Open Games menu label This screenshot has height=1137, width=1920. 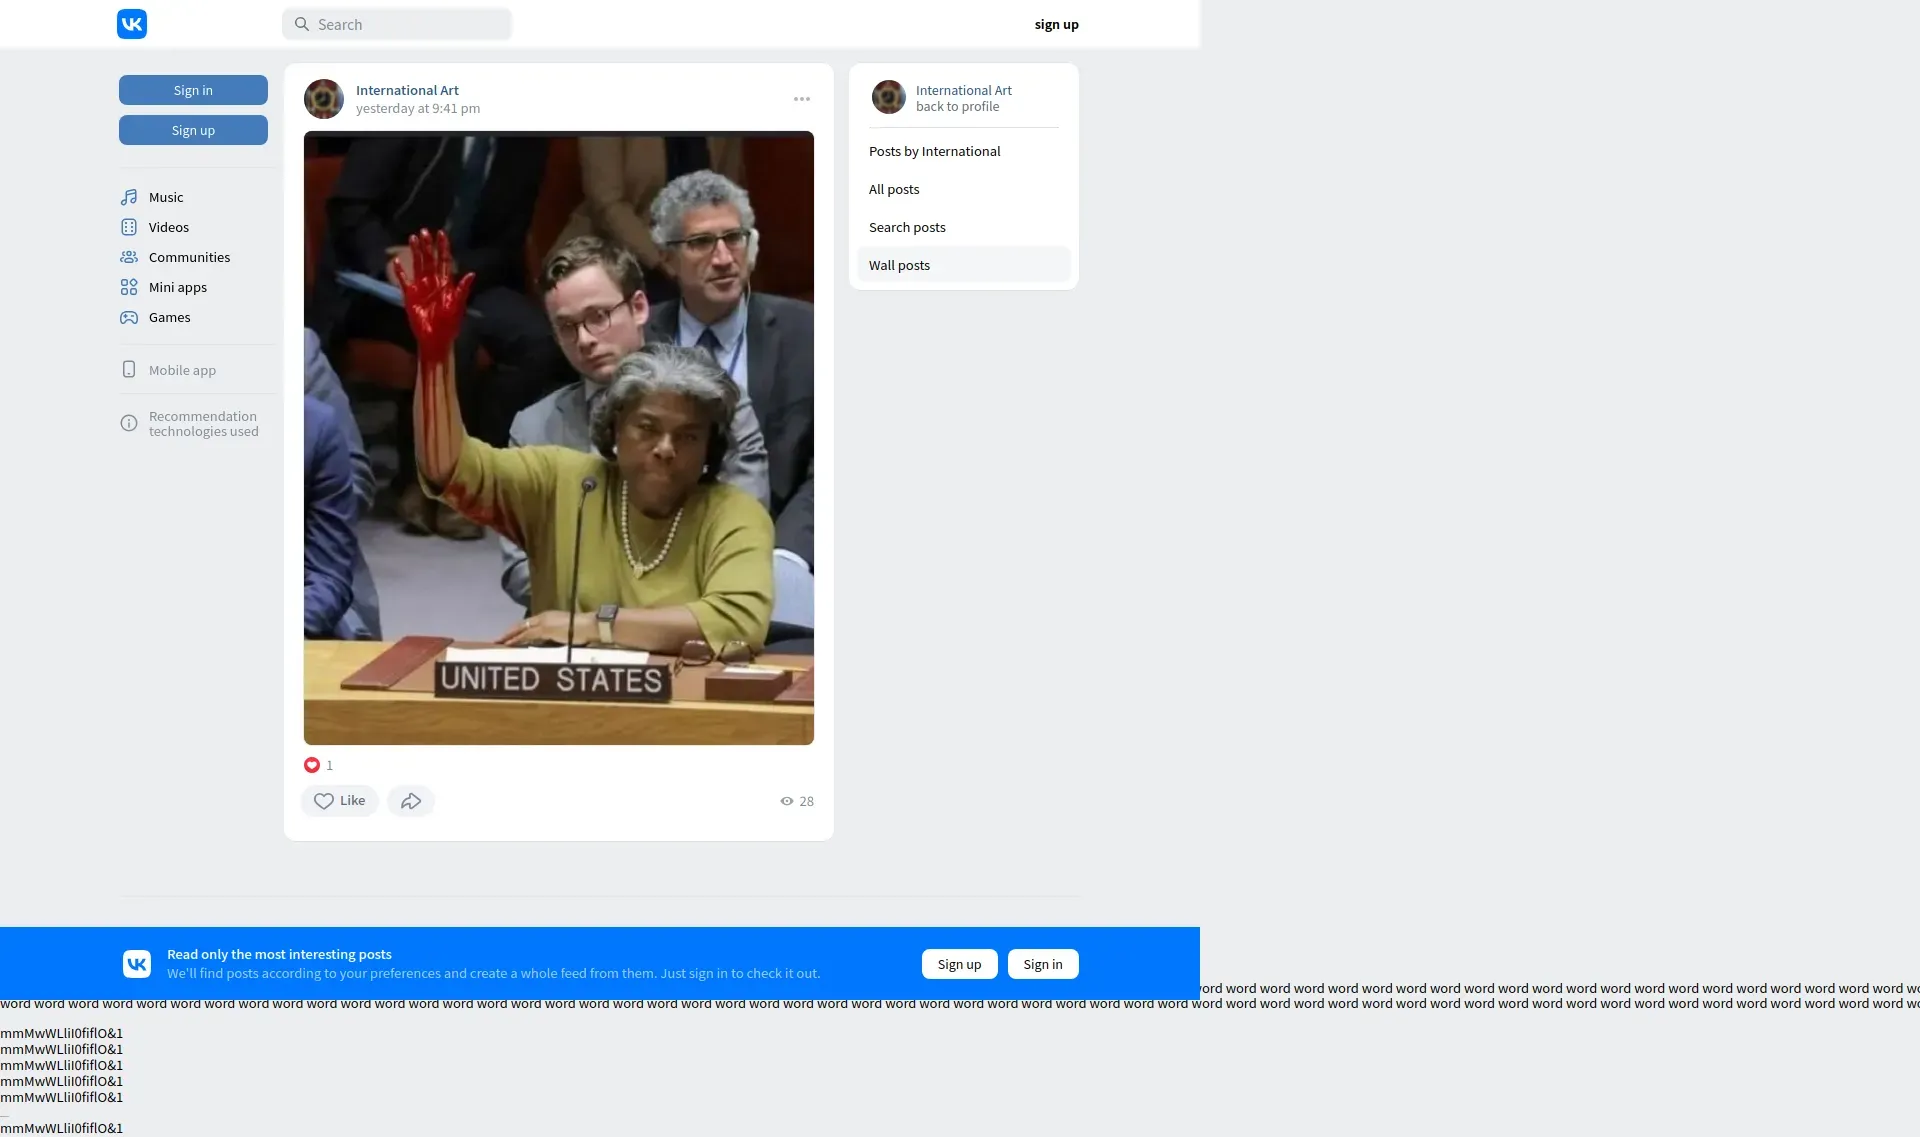[169, 317]
